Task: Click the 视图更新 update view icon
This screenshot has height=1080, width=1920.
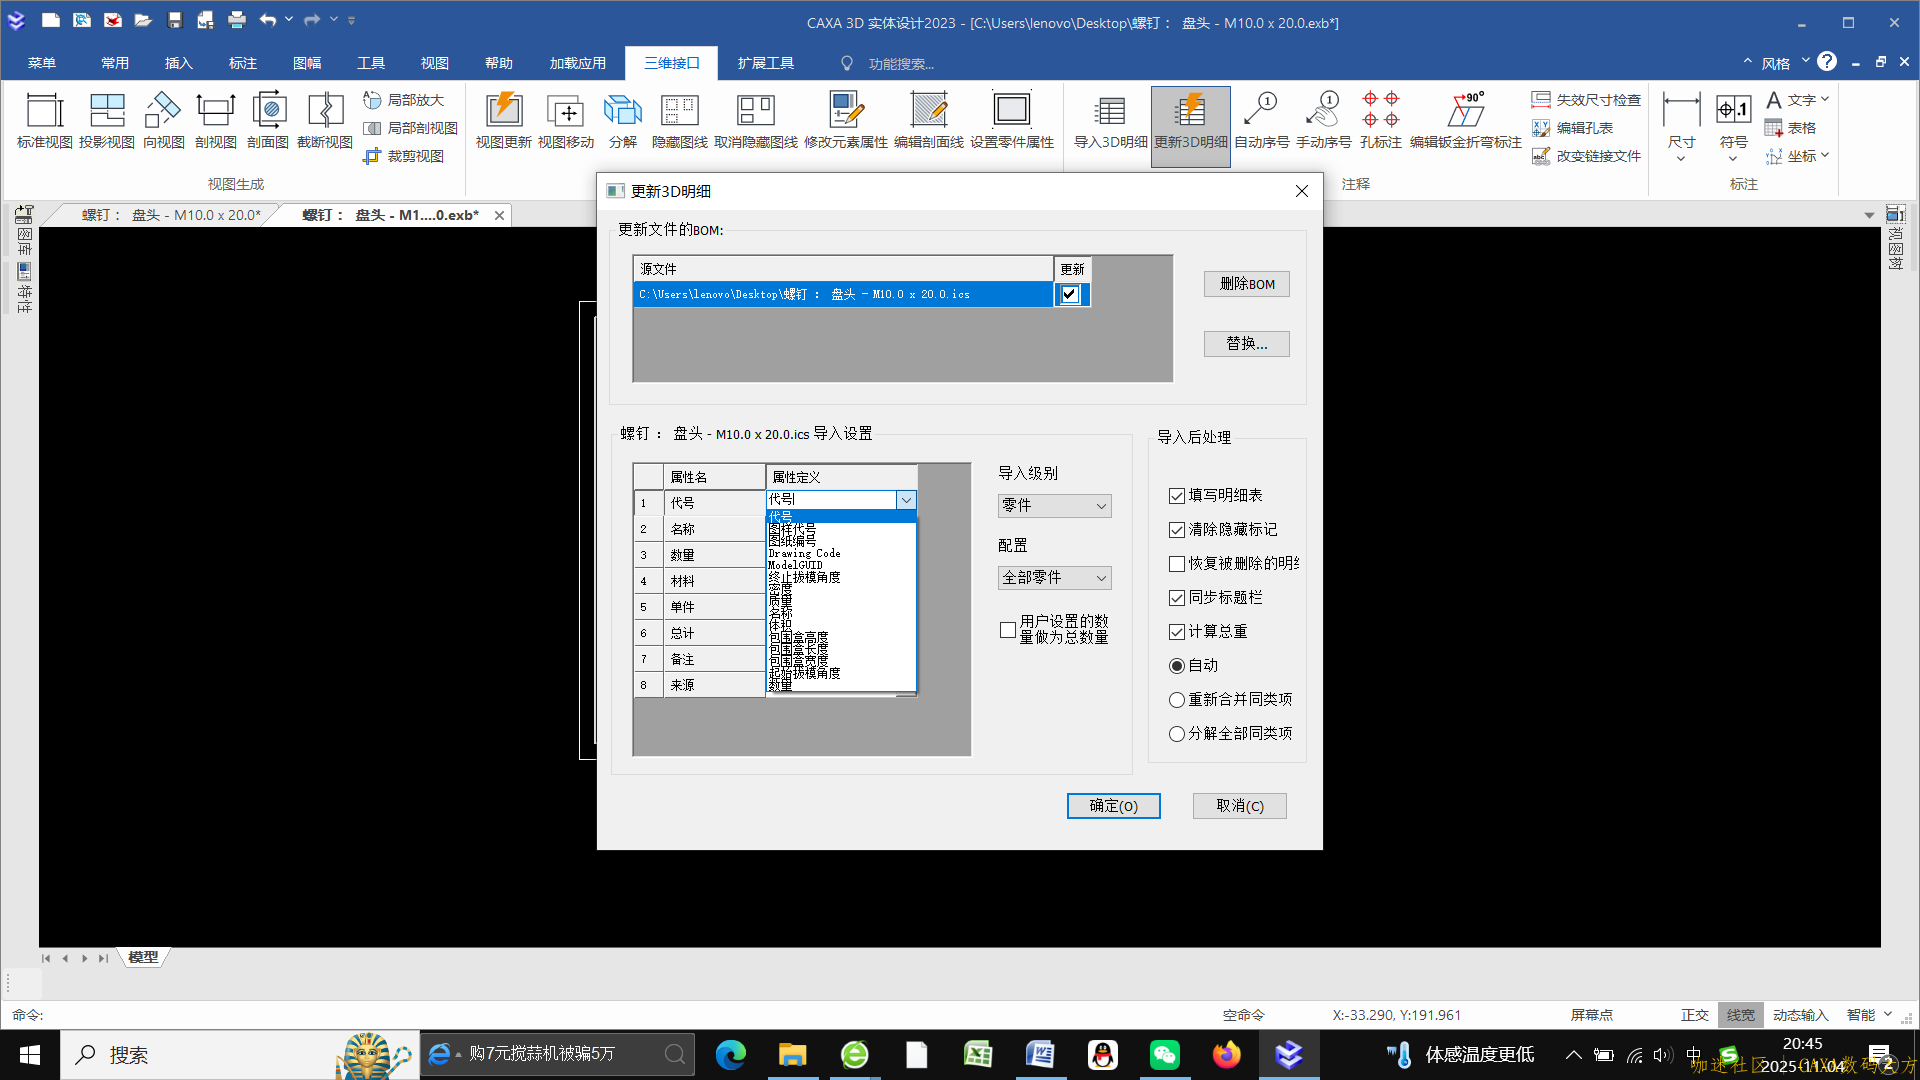Action: pos(503,120)
